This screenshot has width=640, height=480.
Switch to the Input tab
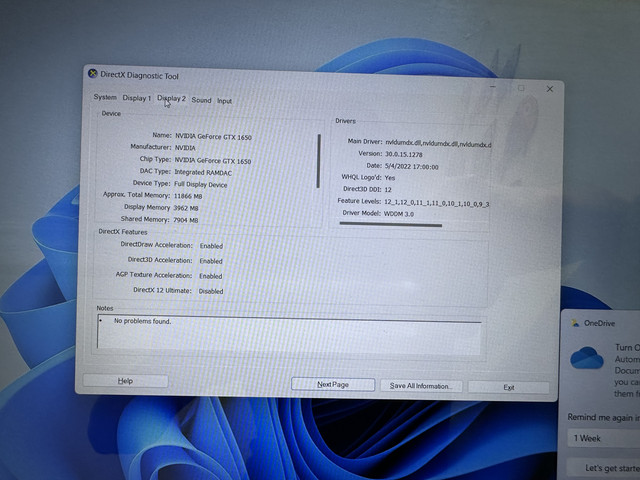(224, 101)
